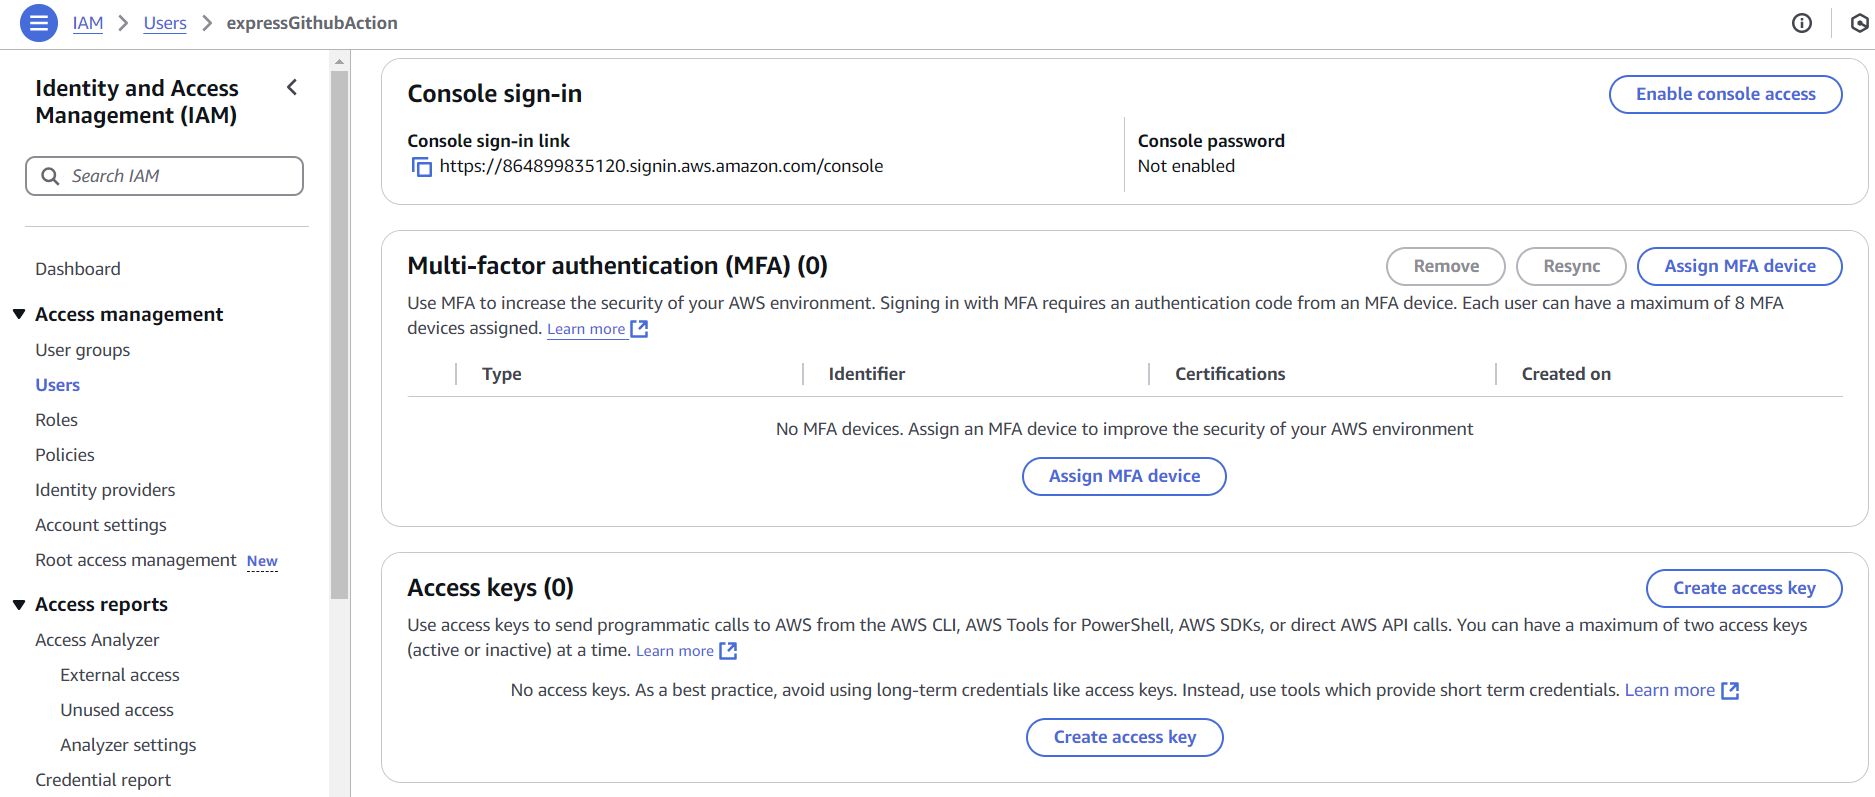The width and height of the screenshot is (1875, 797).
Task: Click Enable console access button
Action: point(1725,94)
